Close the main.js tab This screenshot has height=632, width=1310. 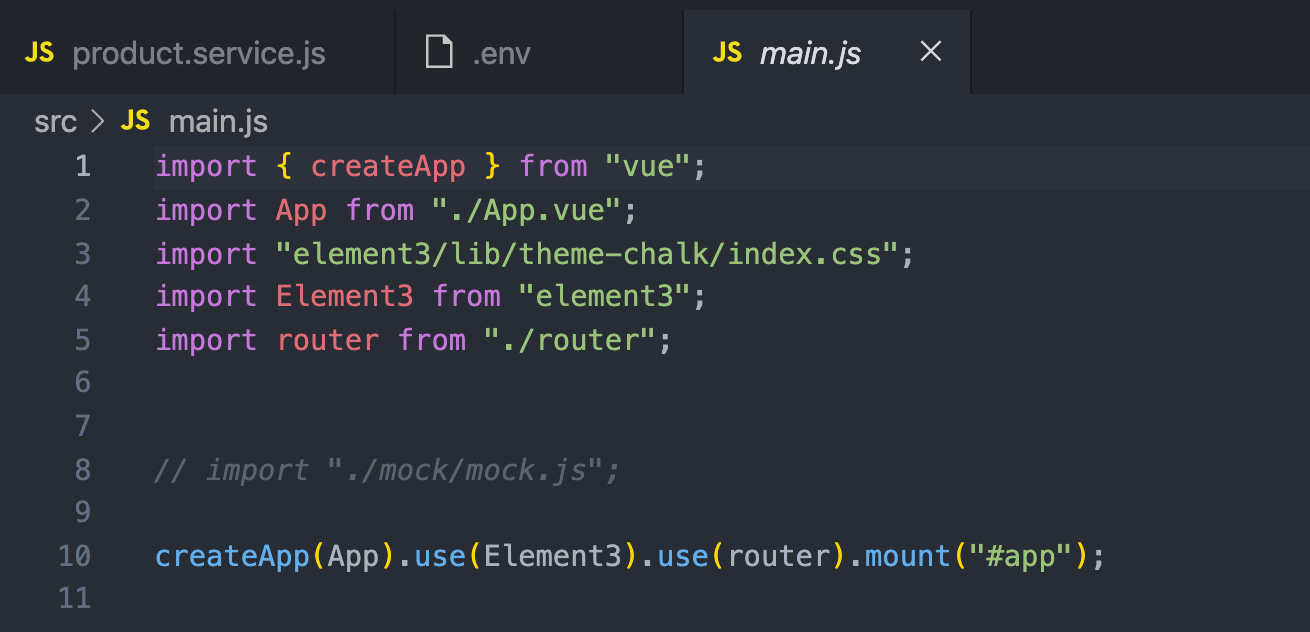point(930,52)
